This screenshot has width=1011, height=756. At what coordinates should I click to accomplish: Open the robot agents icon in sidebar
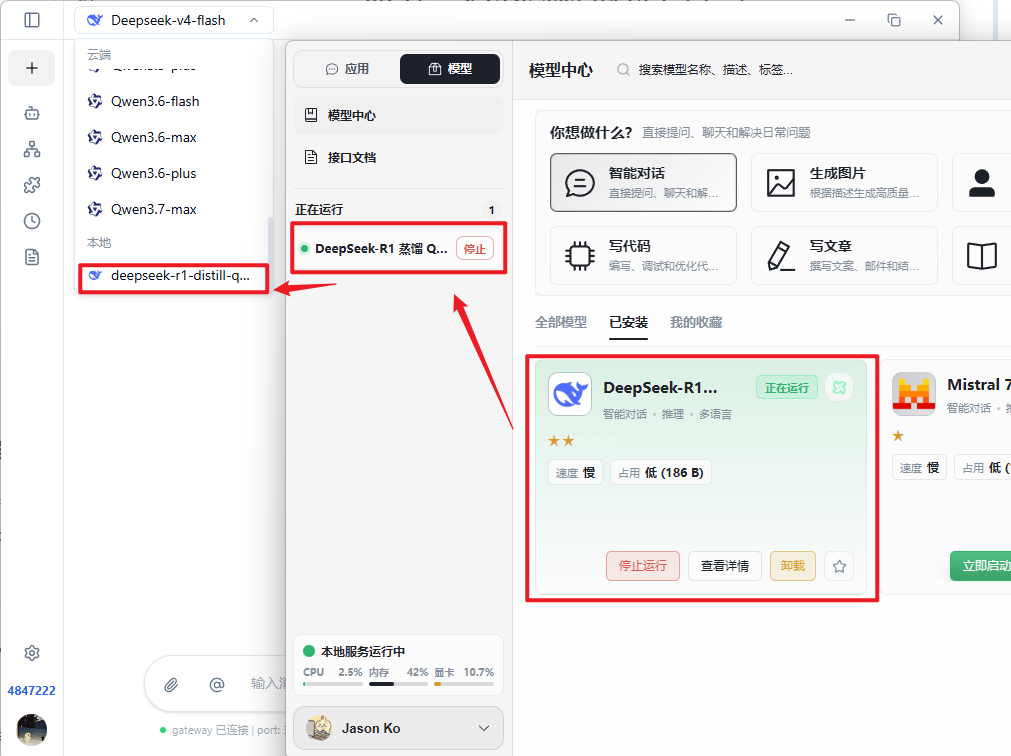pos(32,113)
